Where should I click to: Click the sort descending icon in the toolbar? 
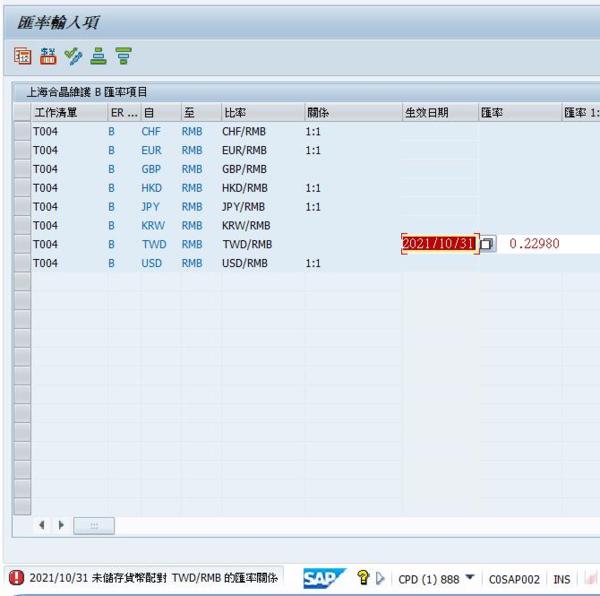(123, 57)
